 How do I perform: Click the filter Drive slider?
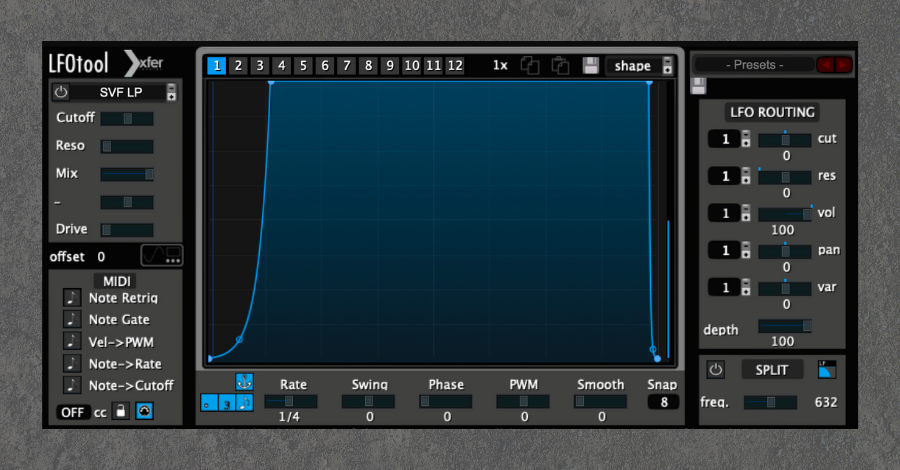tap(127, 230)
